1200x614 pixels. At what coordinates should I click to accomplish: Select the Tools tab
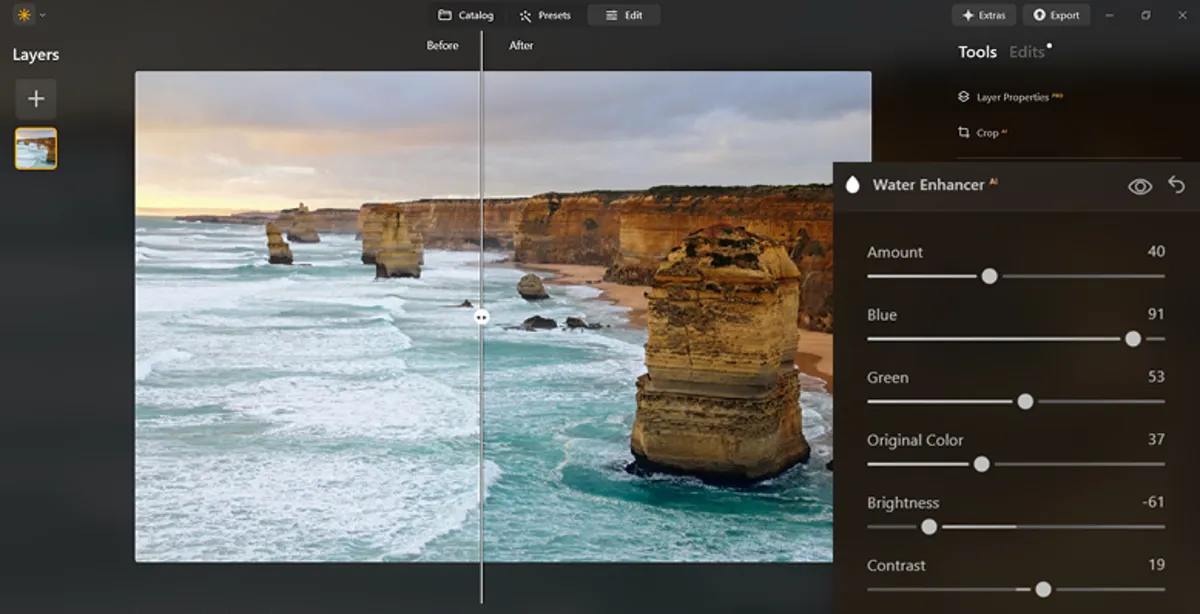point(976,51)
